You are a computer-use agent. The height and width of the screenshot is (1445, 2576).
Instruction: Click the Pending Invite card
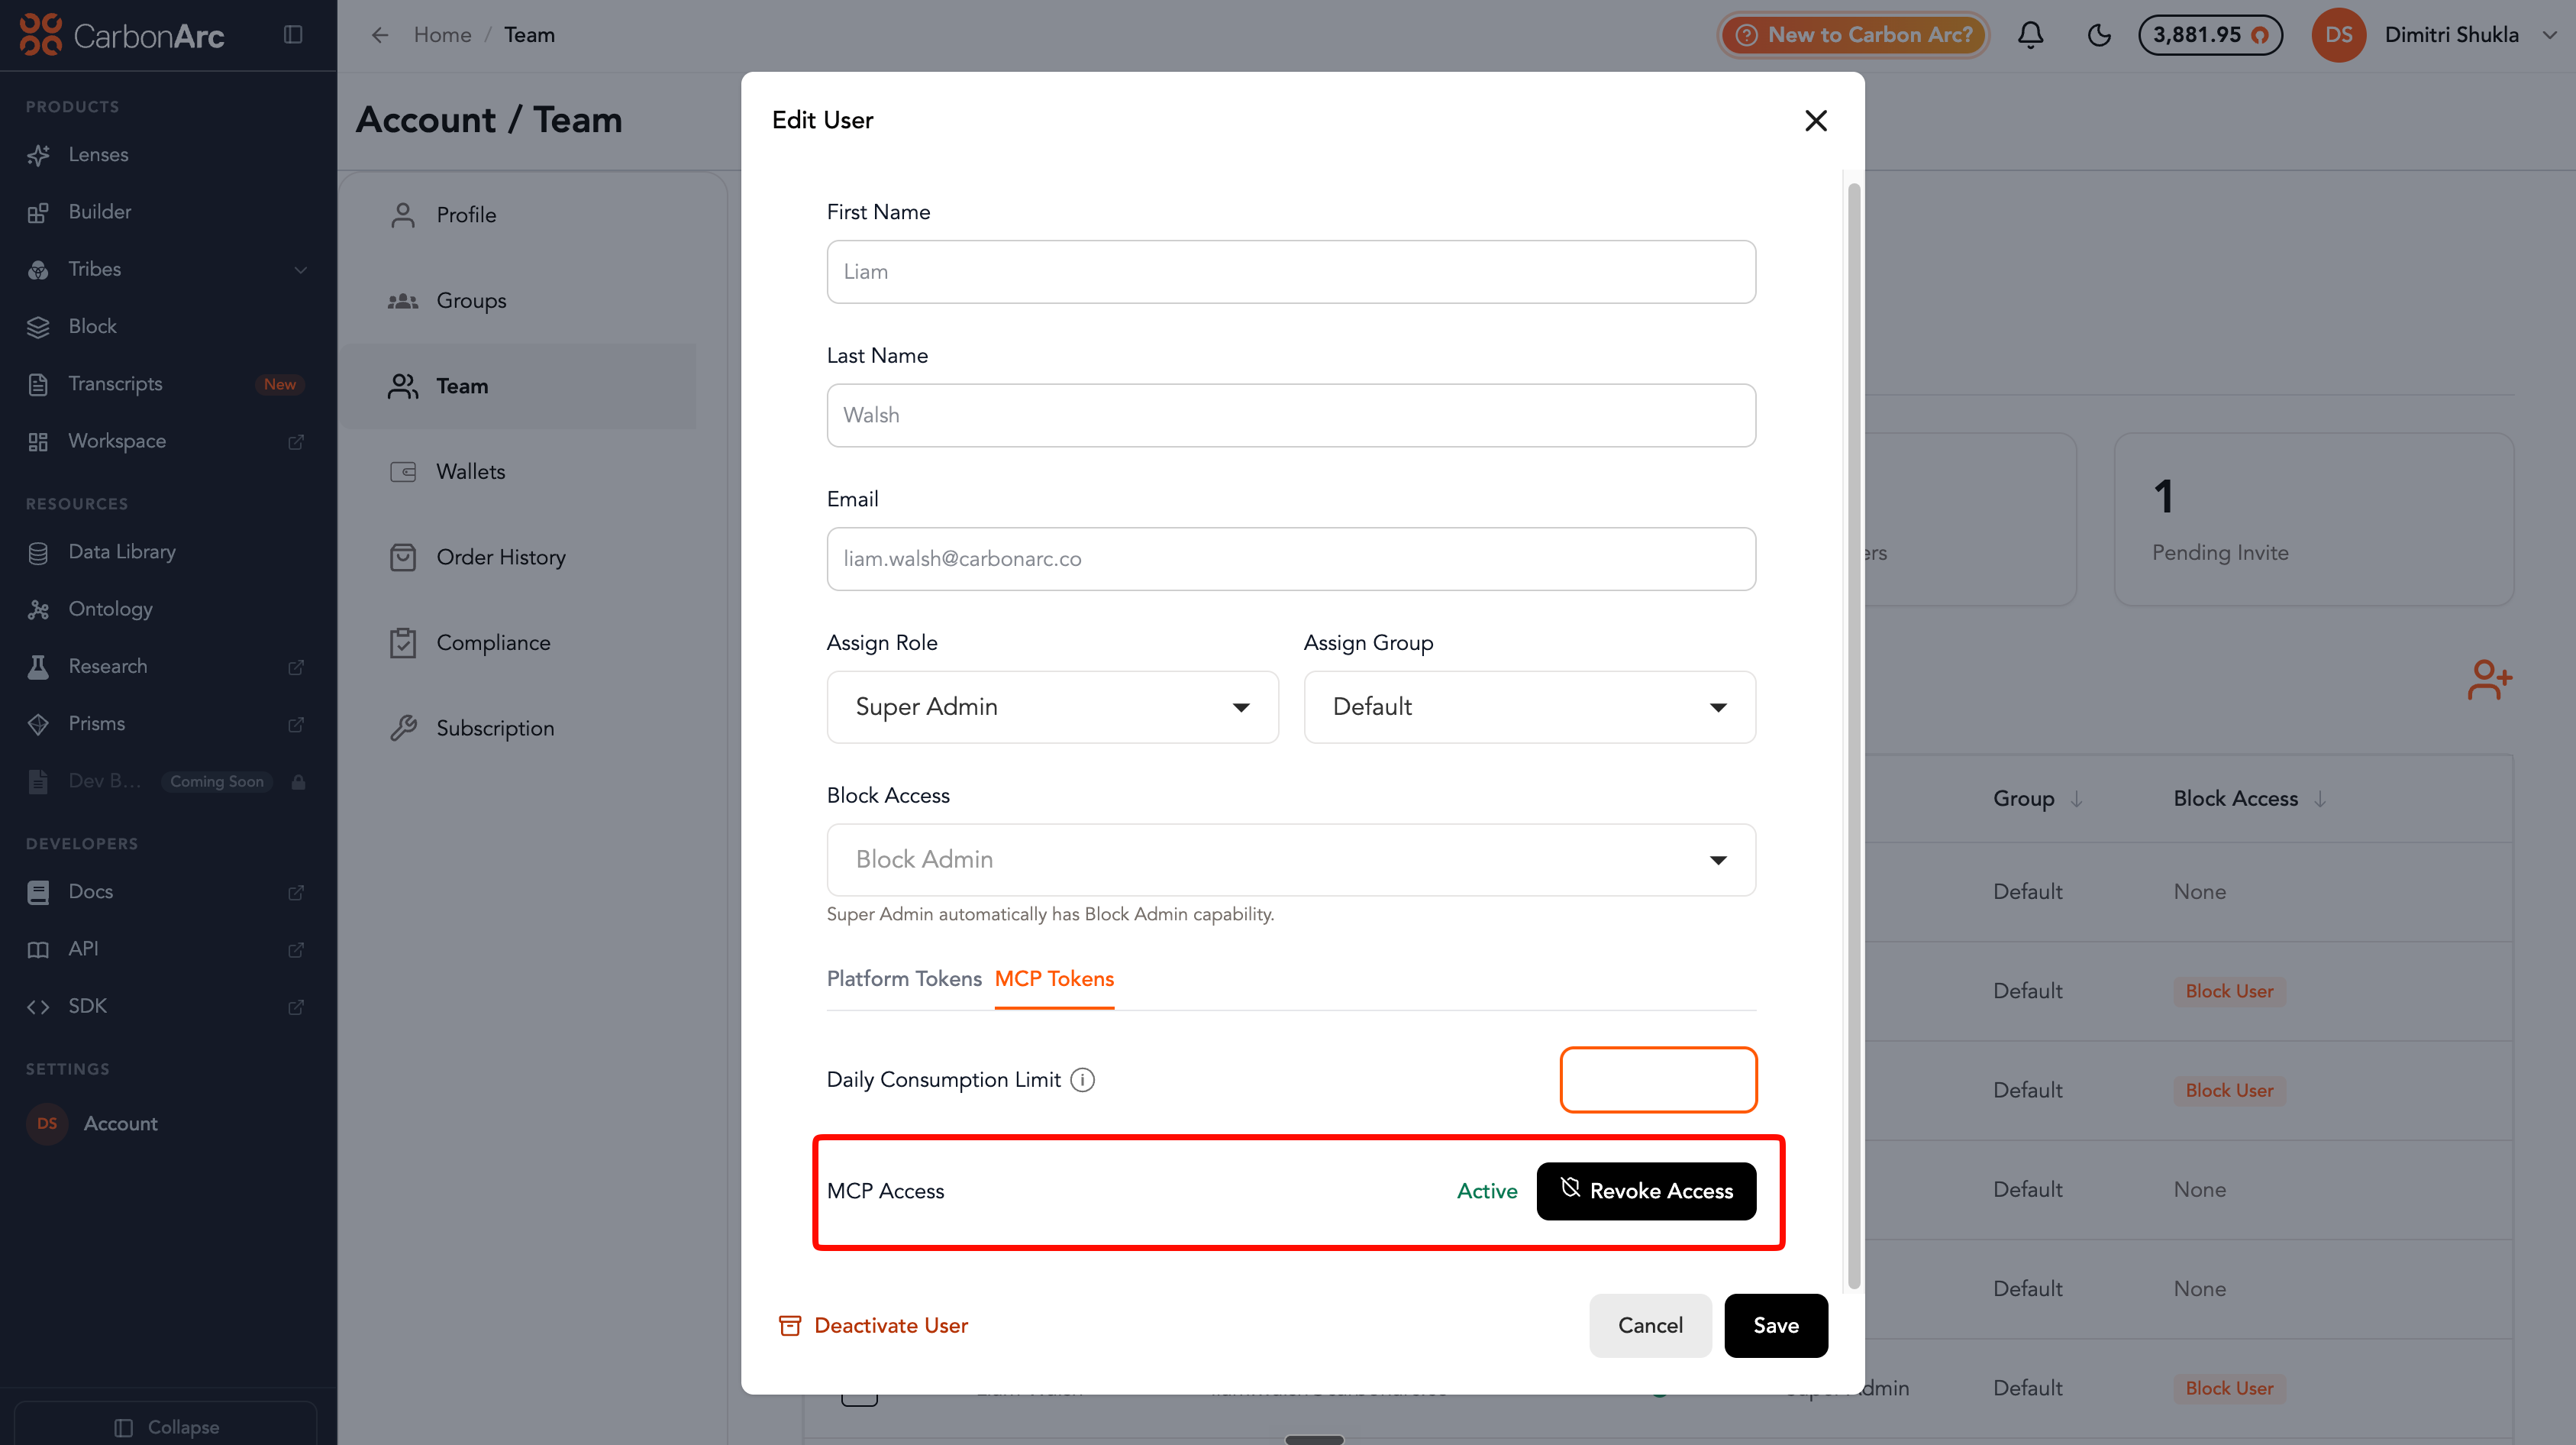2313,519
